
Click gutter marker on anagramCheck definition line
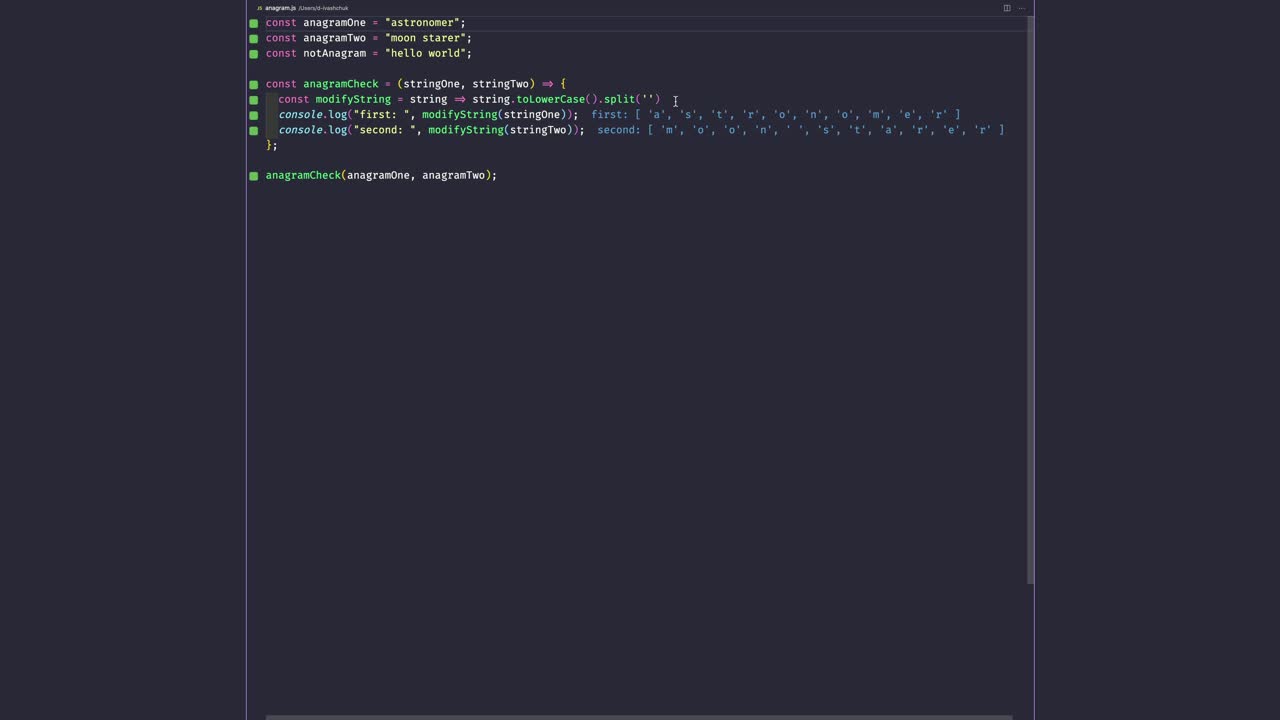click(254, 84)
